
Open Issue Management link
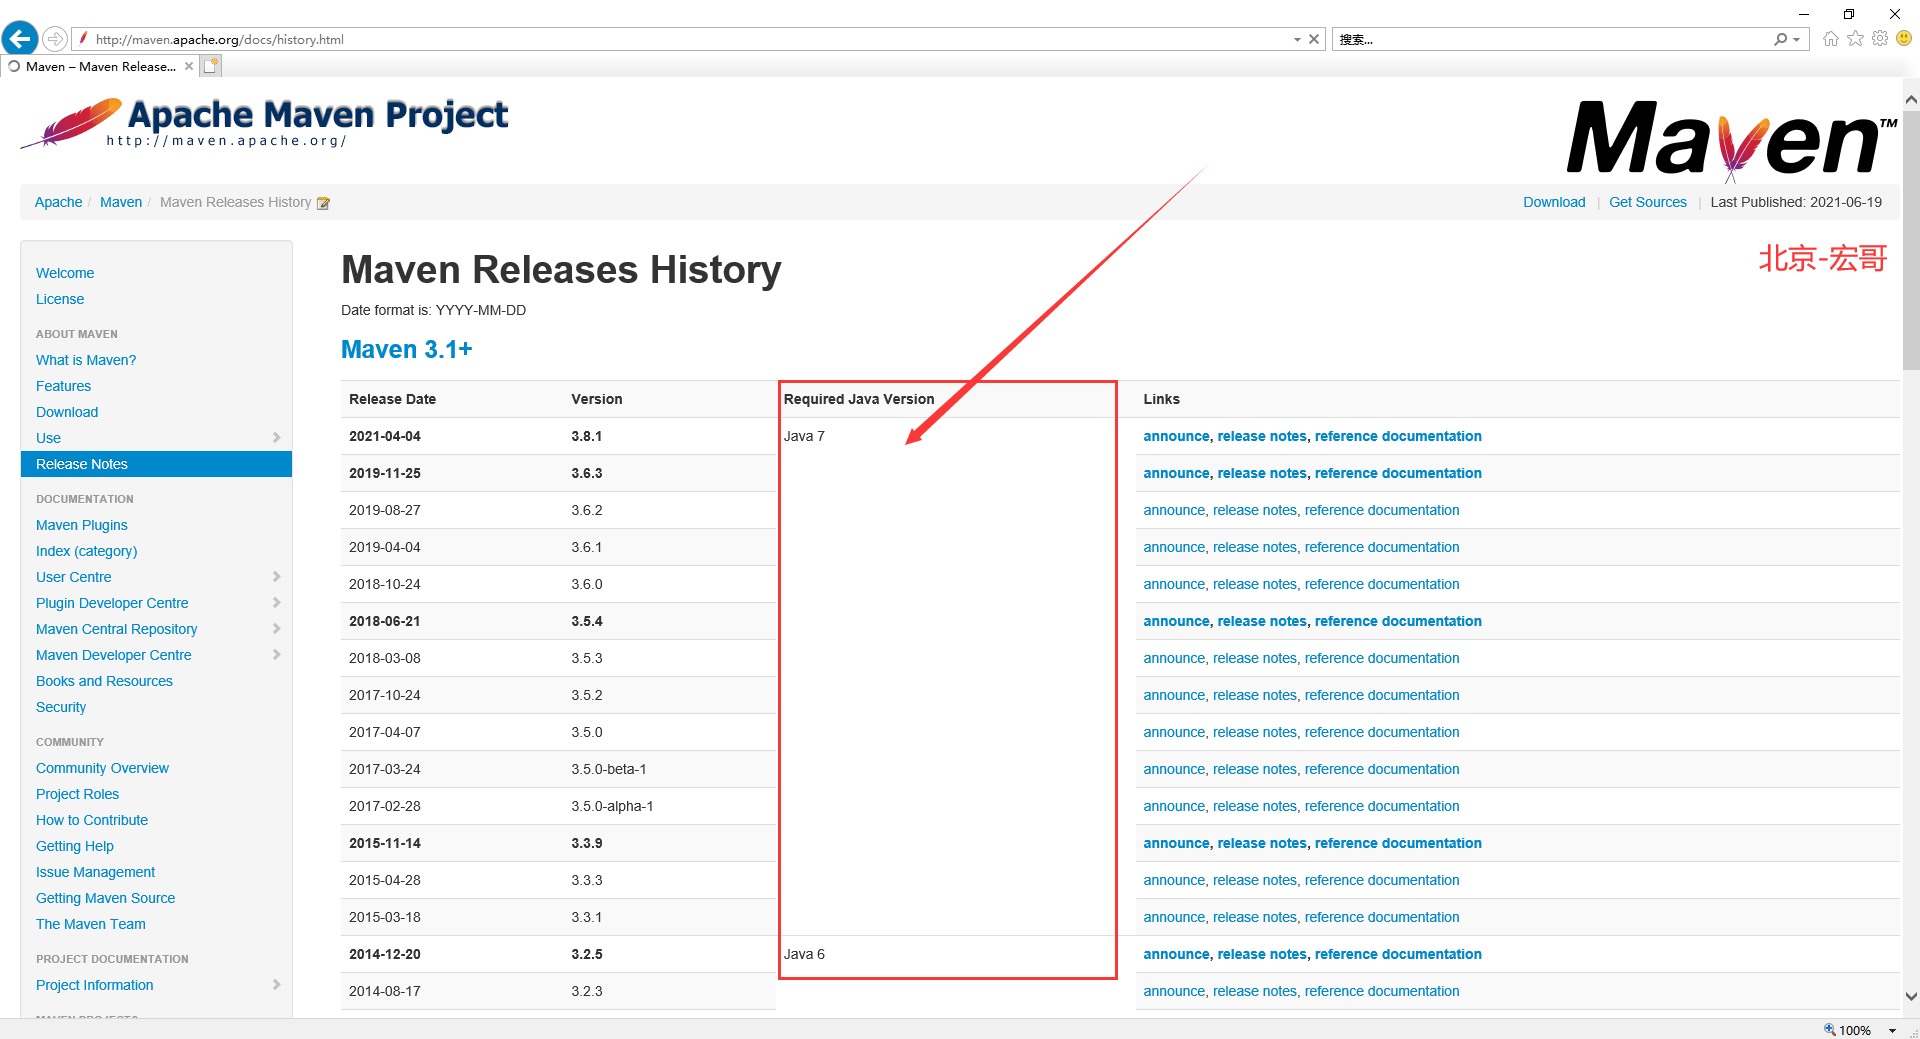95,872
